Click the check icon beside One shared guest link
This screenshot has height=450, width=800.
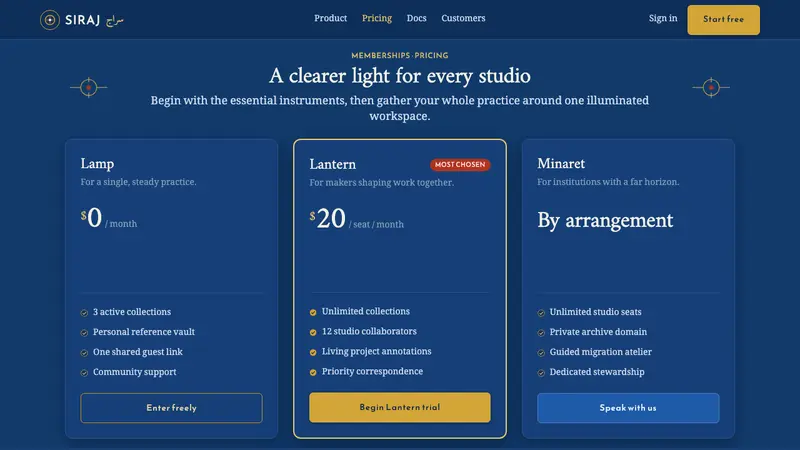point(84,353)
